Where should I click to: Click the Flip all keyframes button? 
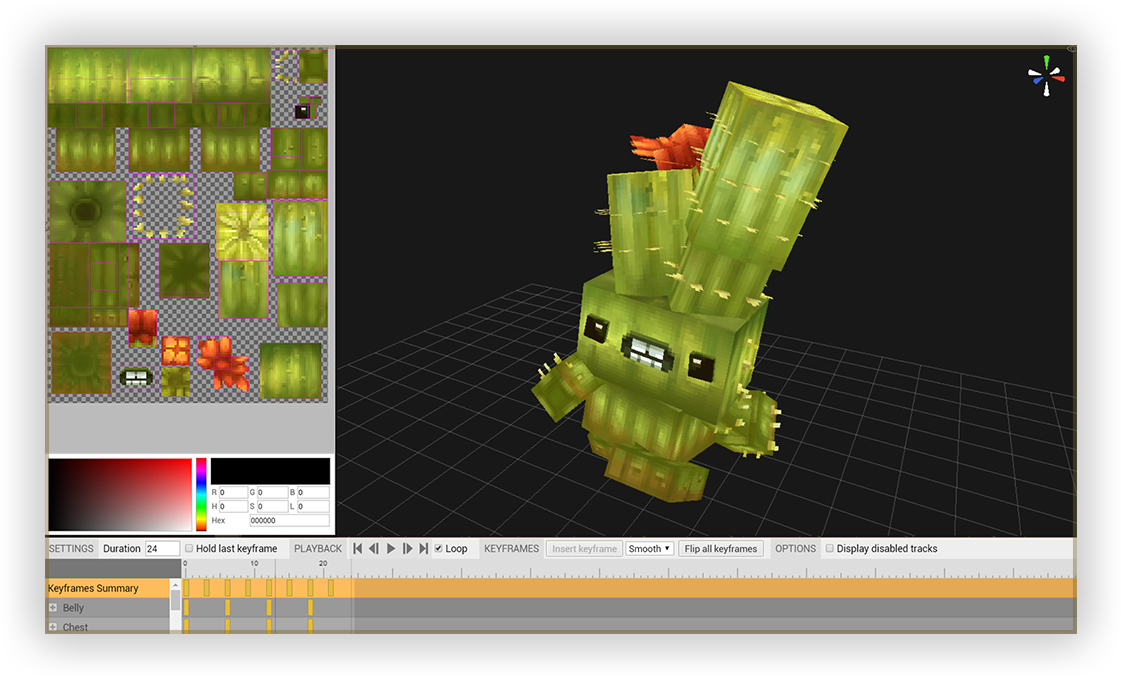[721, 549]
